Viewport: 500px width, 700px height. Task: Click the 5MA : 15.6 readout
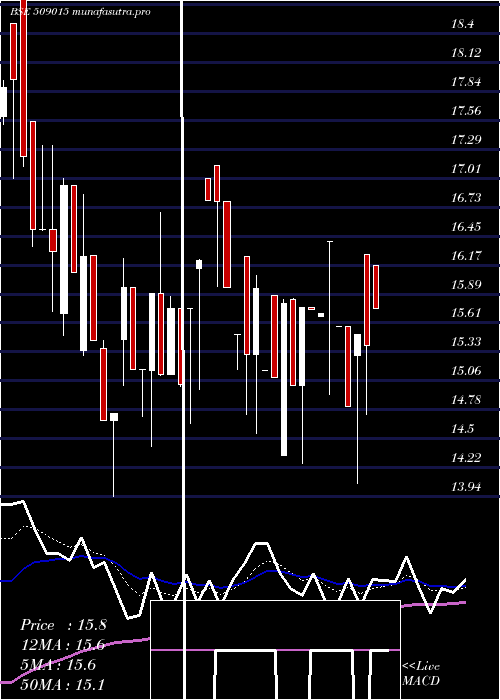click(x=58, y=665)
